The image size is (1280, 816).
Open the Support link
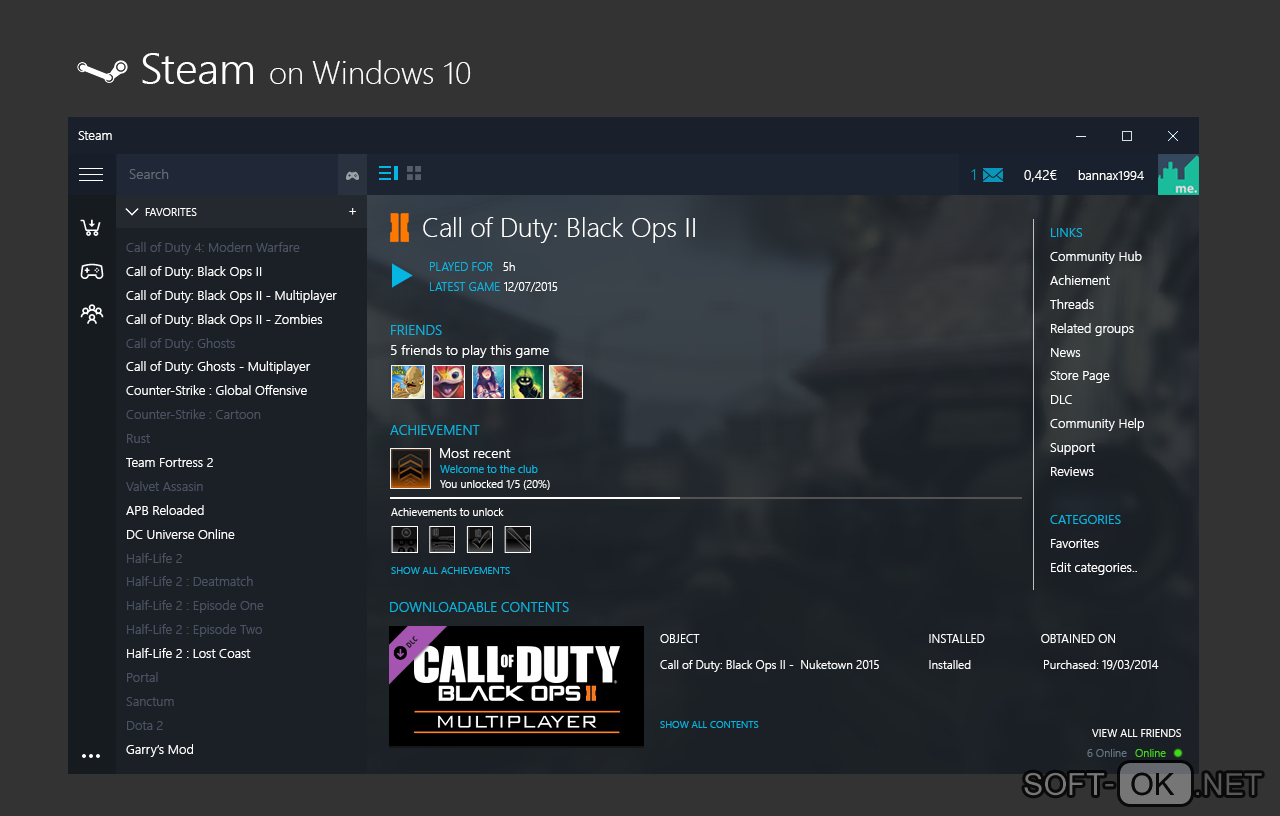coord(1073,448)
